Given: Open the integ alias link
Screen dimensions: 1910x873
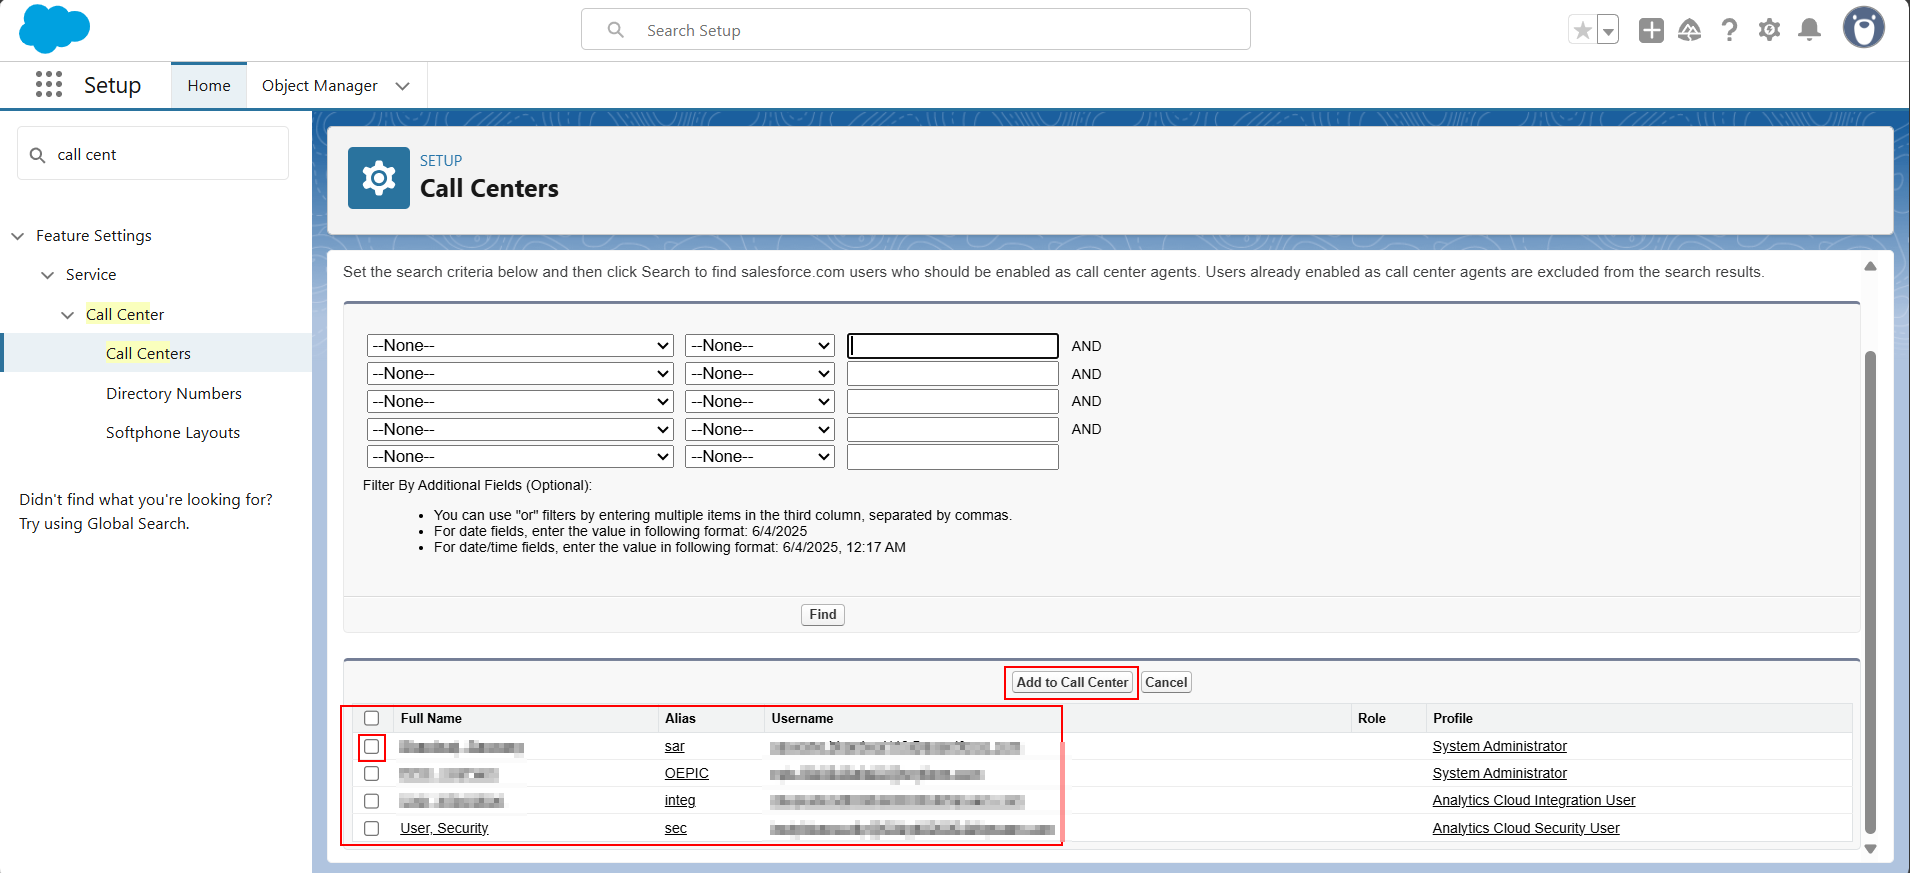Looking at the screenshot, I should pos(680,801).
